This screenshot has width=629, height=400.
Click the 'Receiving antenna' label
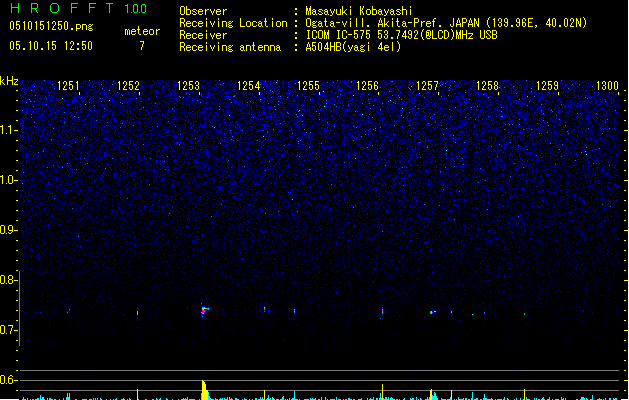(230, 47)
